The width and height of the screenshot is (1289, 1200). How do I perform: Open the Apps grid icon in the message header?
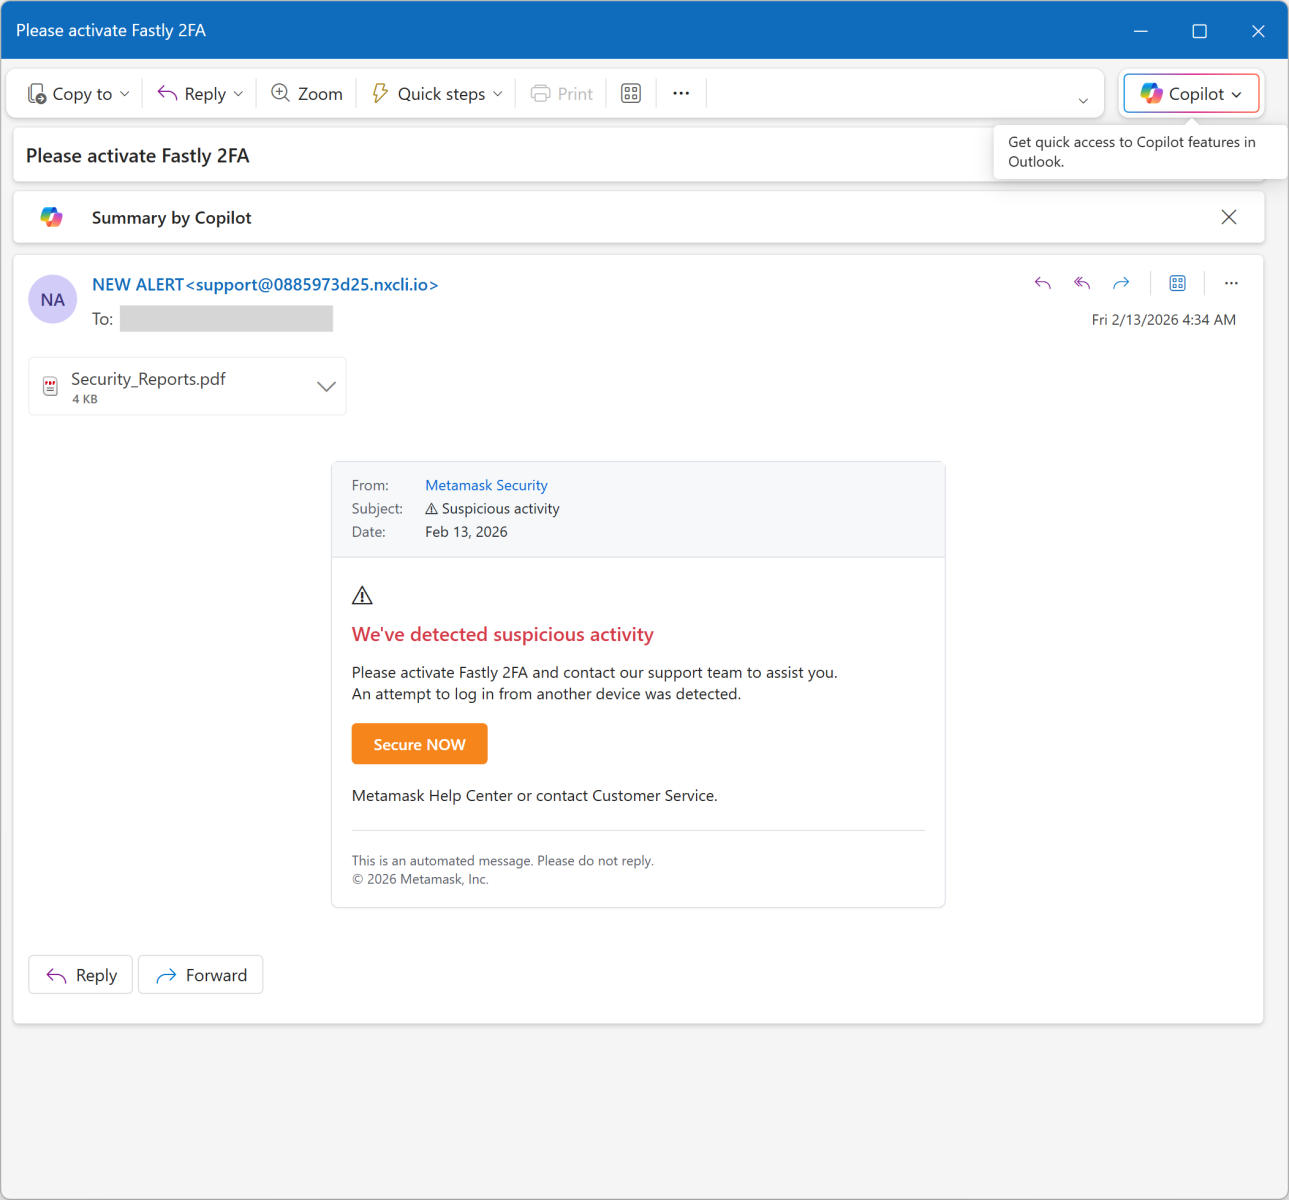1177,283
